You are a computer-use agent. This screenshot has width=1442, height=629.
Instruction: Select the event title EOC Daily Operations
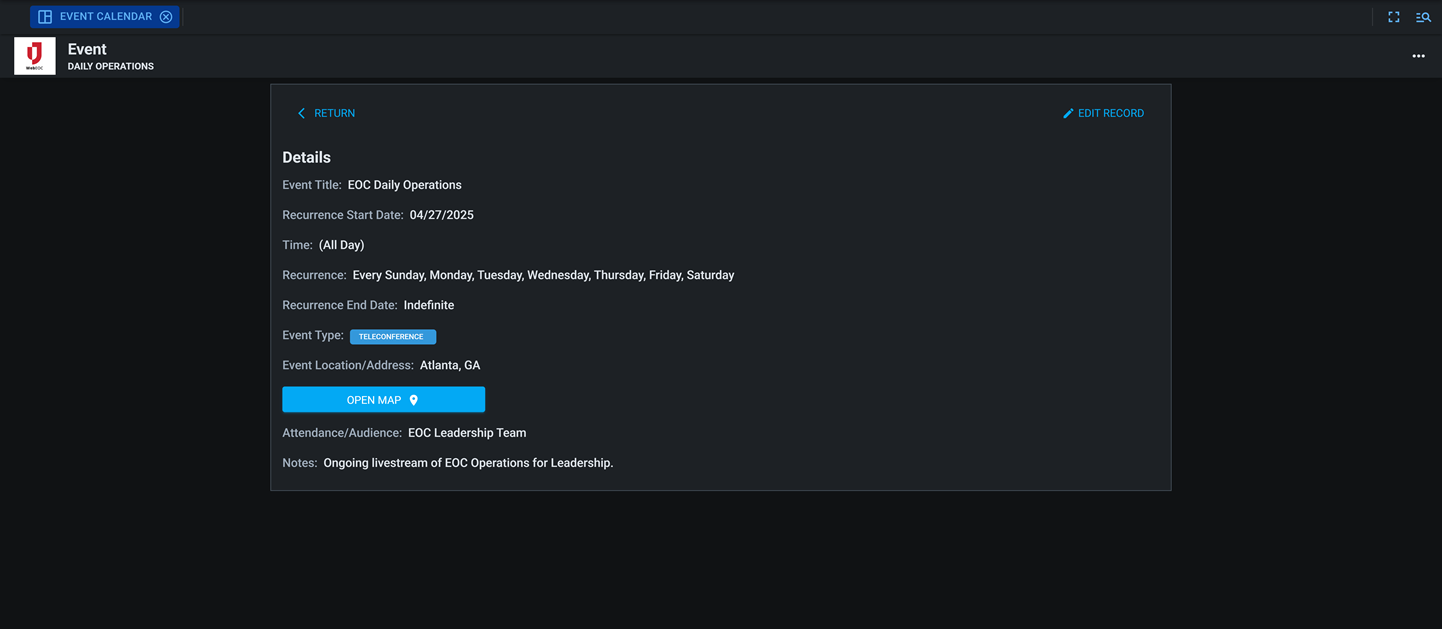404,184
